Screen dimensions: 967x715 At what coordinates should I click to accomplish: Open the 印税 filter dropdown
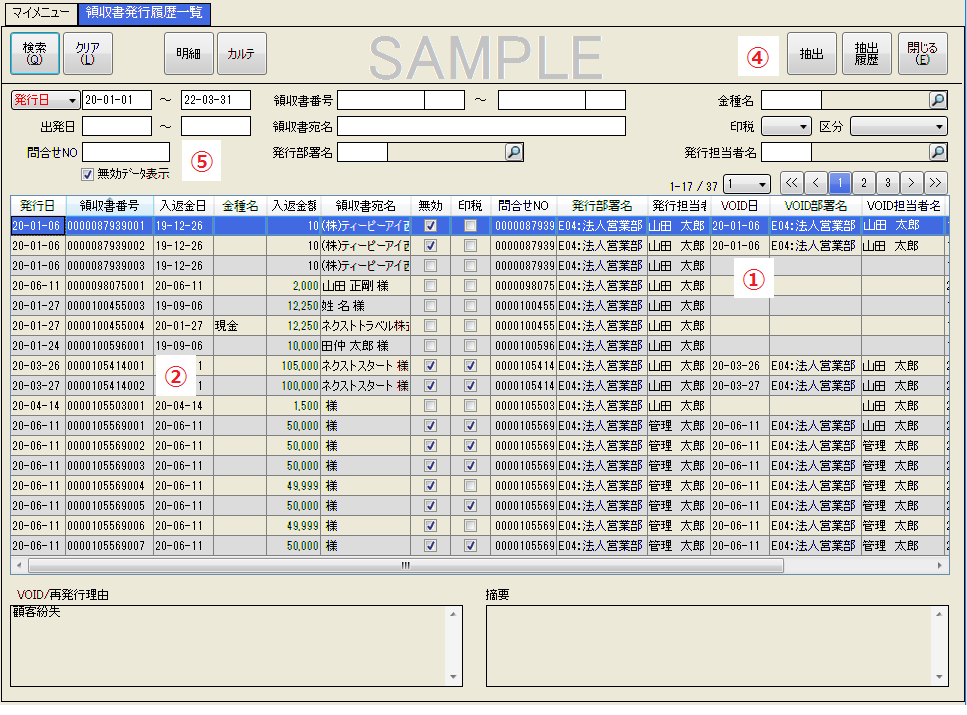pyautogui.click(x=786, y=126)
